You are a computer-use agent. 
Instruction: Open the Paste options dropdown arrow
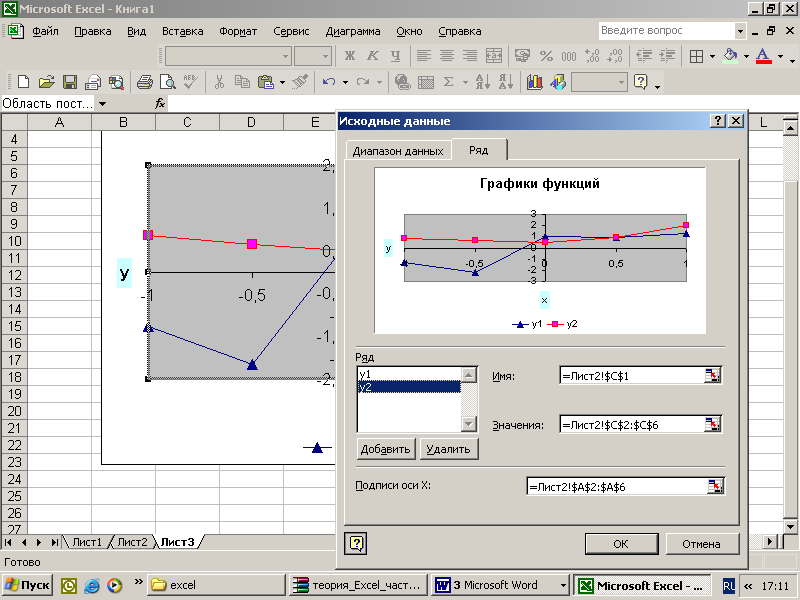point(282,82)
